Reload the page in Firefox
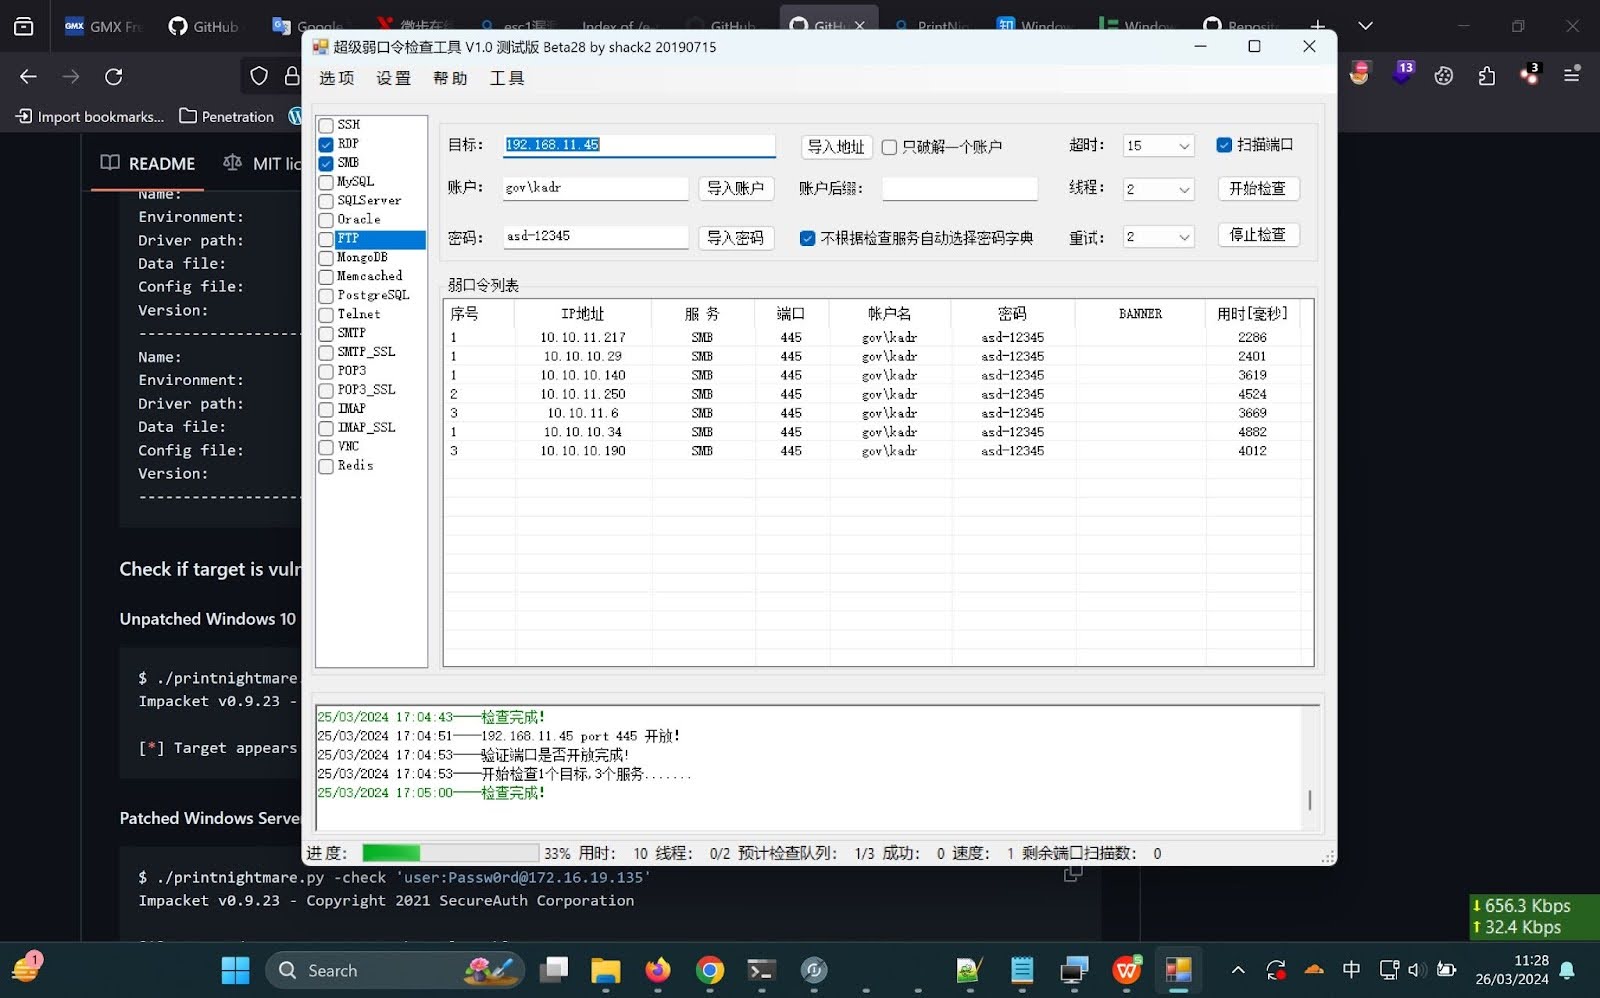Viewport: 1600px width, 998px height. pyautogui.click(x=113, y=76)
